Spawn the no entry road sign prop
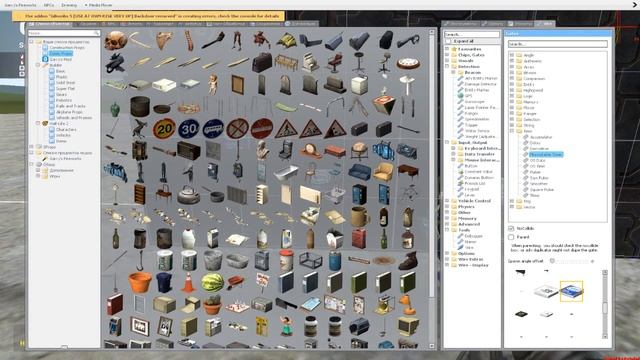640x360 pixels. click(x=262, y=129)
